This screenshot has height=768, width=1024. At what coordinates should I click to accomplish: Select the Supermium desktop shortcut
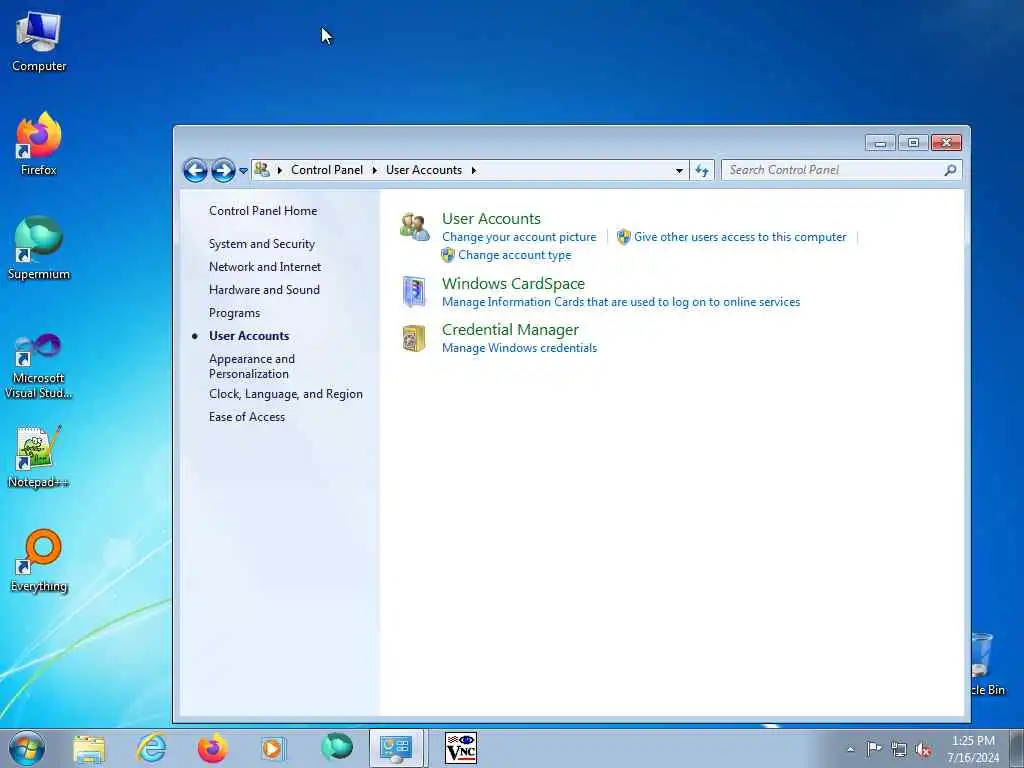coord(39,248)
